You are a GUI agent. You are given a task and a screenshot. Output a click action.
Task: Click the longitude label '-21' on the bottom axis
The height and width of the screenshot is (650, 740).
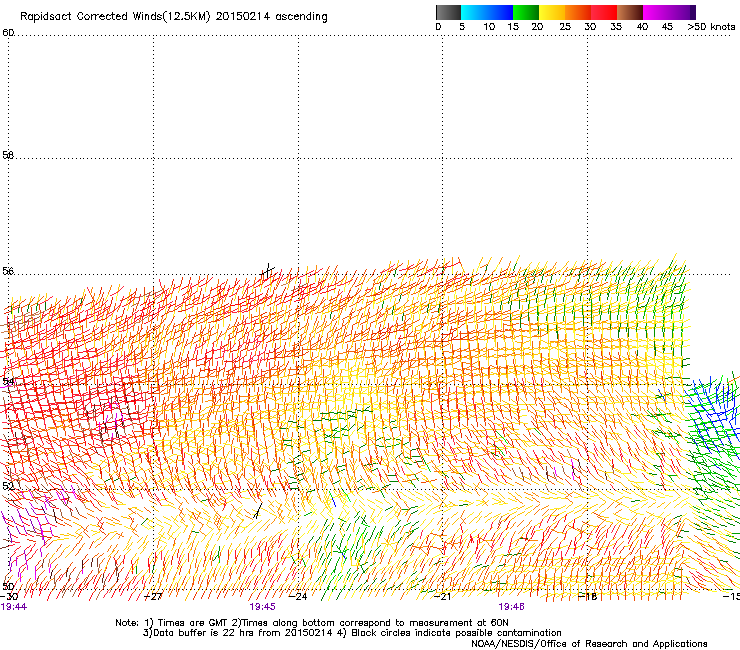coord(442,597)
